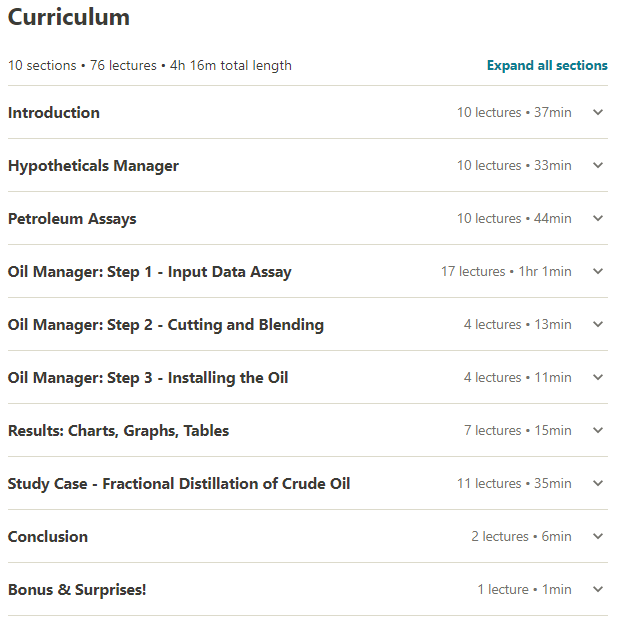The image size is (621, 623).
Task: Expand chevron for Study Case Fractional Distillation
Action: pyautogui.click(x=598, y=483)
